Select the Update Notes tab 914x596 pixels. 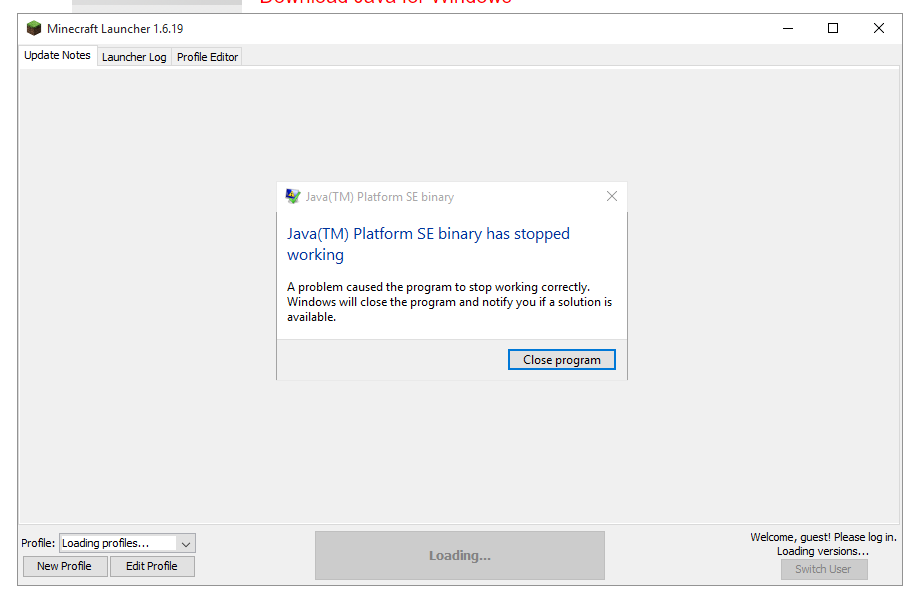57,55
